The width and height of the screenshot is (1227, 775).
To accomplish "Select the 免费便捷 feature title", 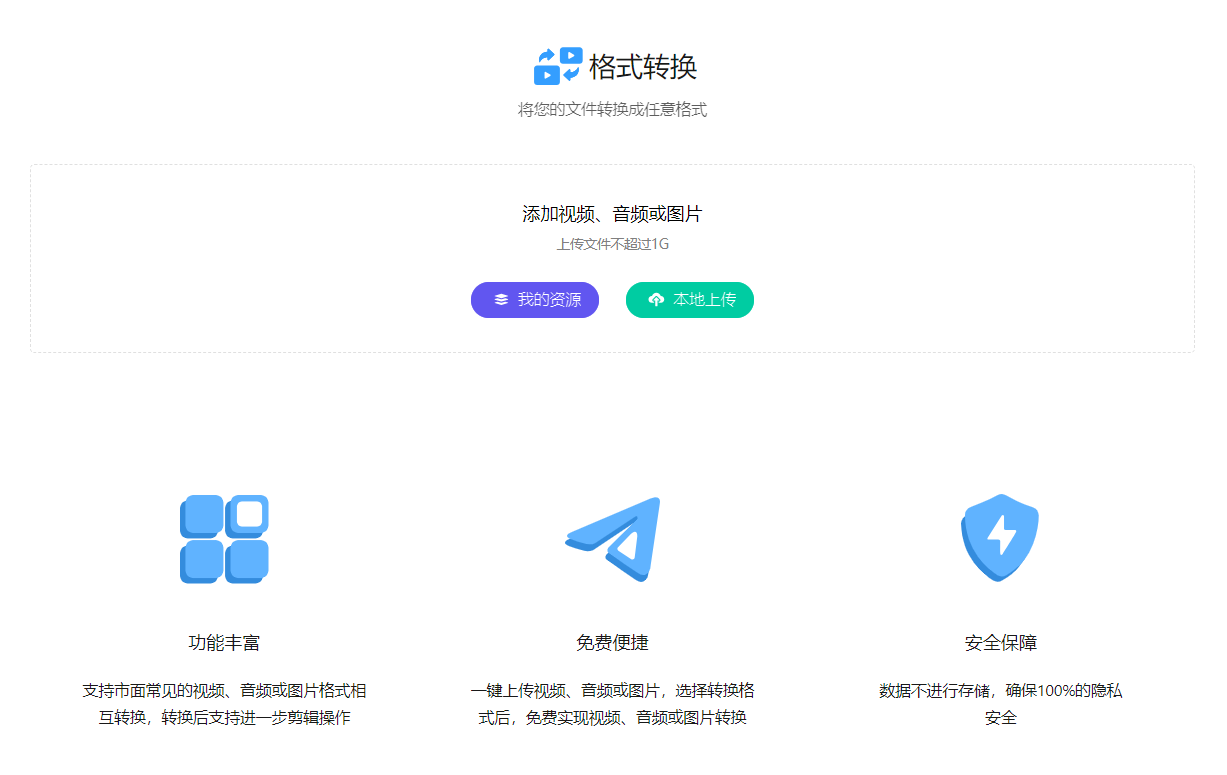I will (x=613, y=644).
